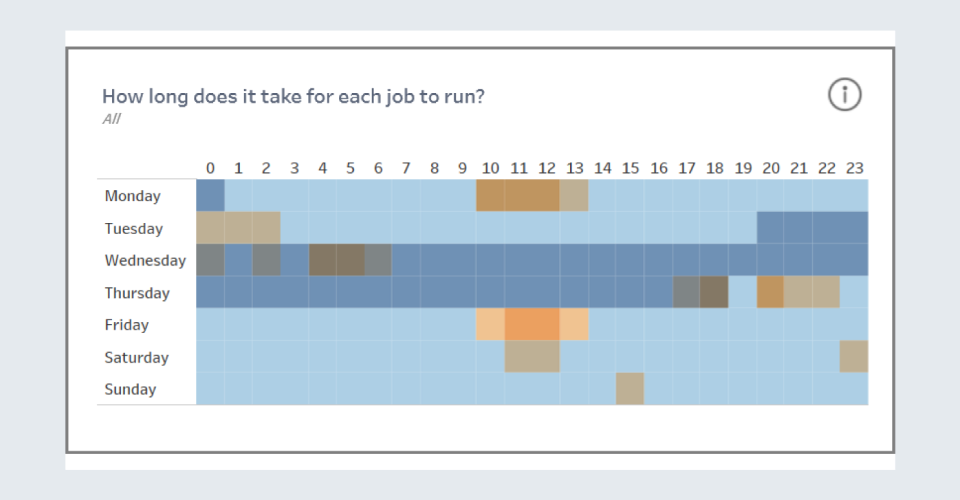Screen dimensions: 960x500
Task: Click the hour 0 column header
Action: point(210,168)
